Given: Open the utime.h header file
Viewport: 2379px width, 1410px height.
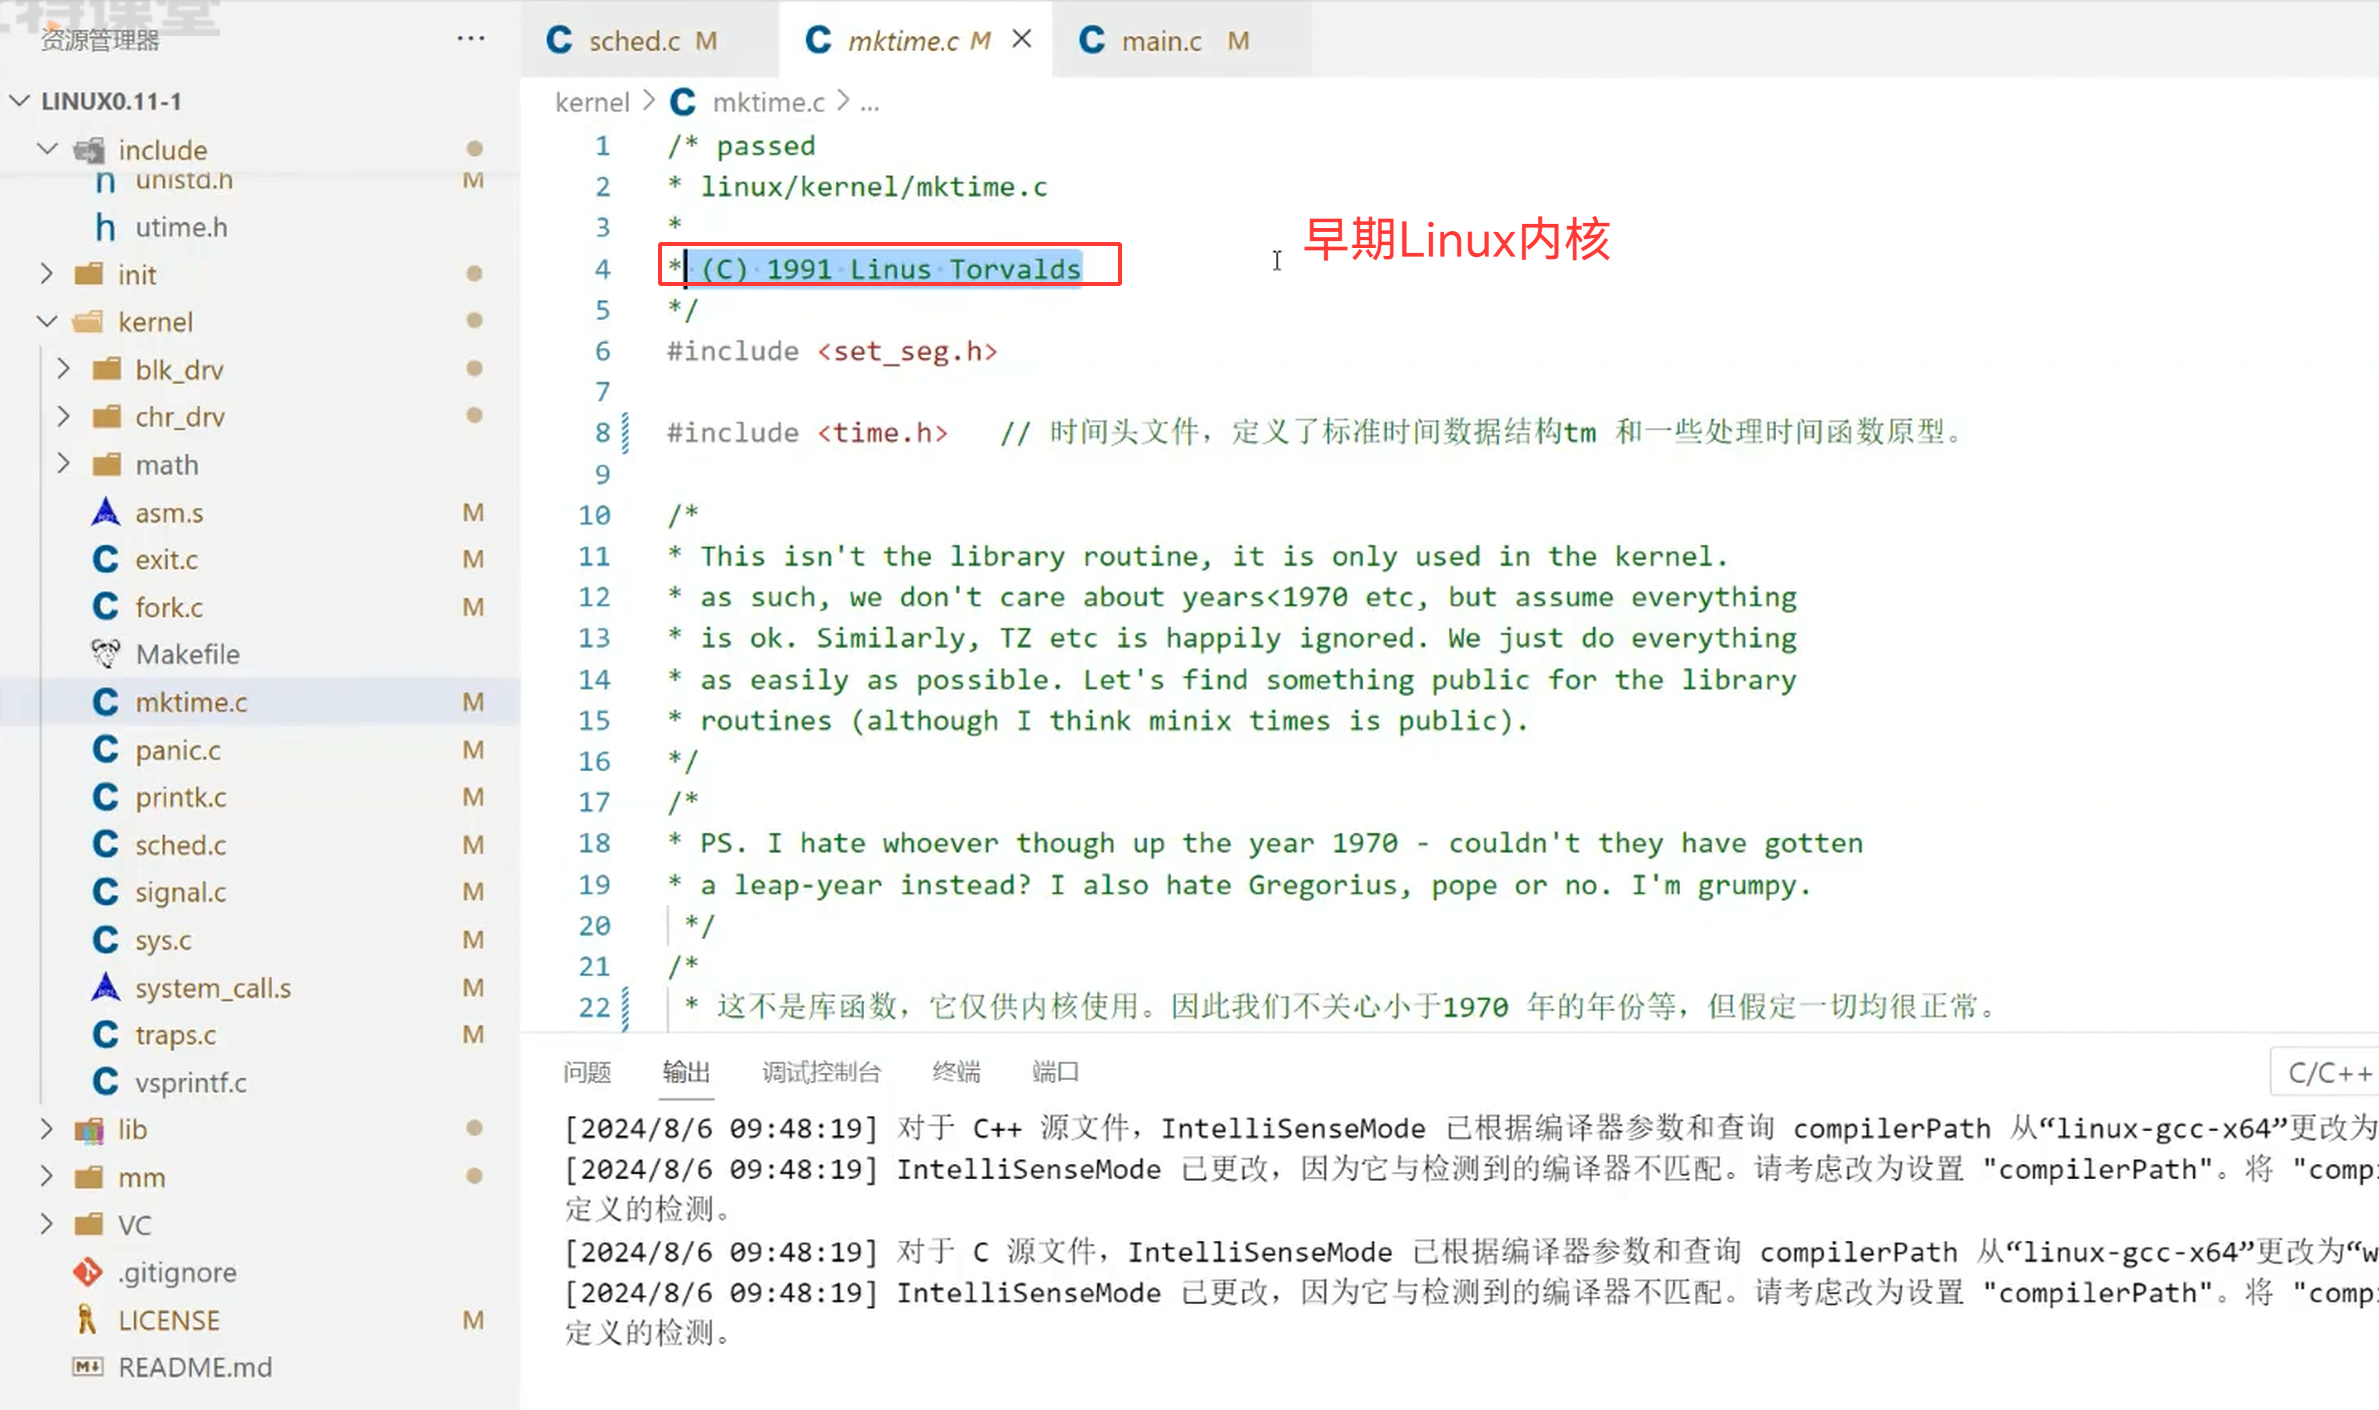Looking at the screenshot, I should tap(181, 227).
